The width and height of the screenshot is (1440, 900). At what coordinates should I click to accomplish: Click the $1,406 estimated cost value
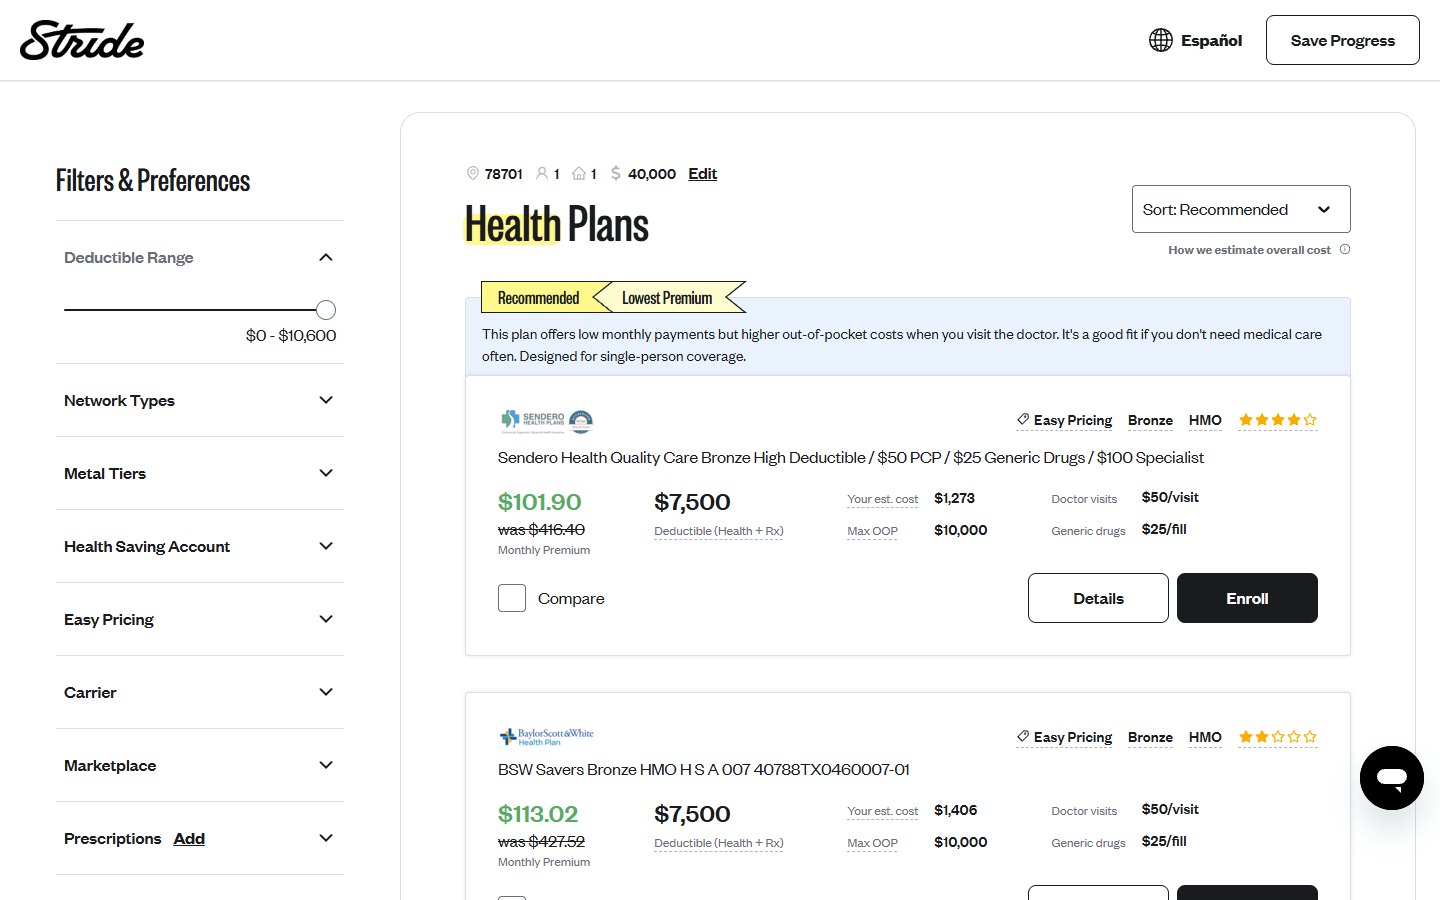(x=956, y=810)
